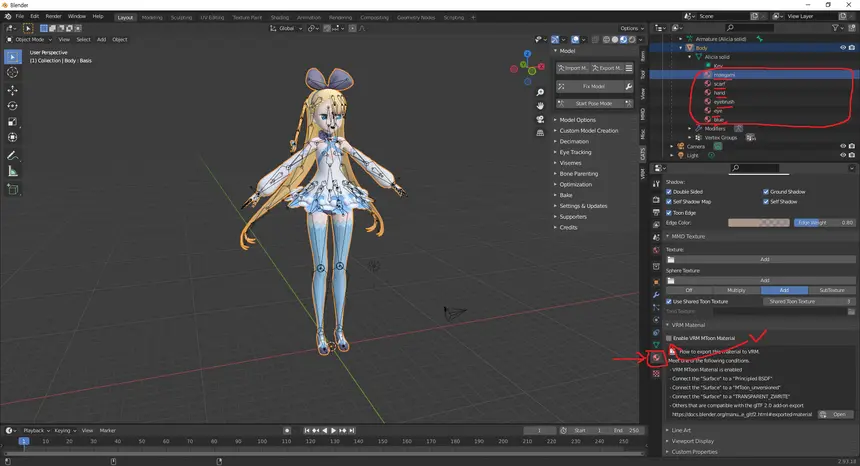Select the Scale tool
This screenshot has width=860, height=466.
point(13,122)
